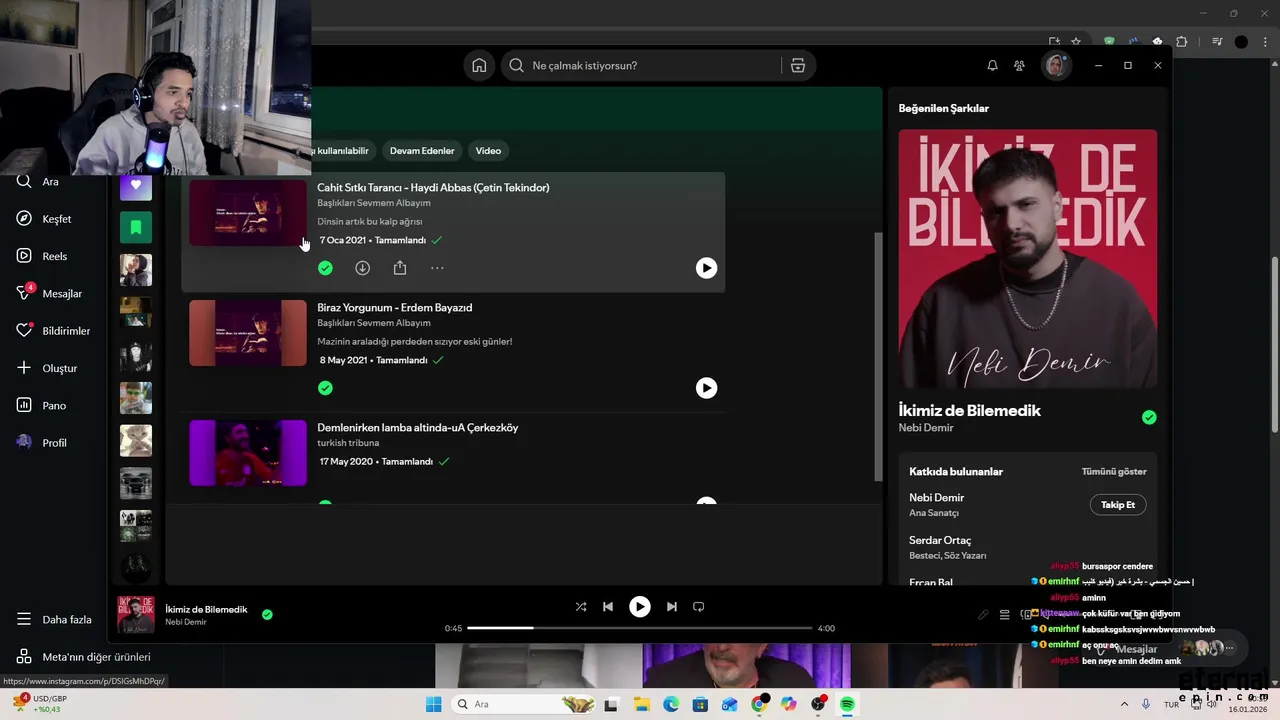Share the Haydi Abbas episode
The image size is (1280, 720).
click(x=400, y=268)
